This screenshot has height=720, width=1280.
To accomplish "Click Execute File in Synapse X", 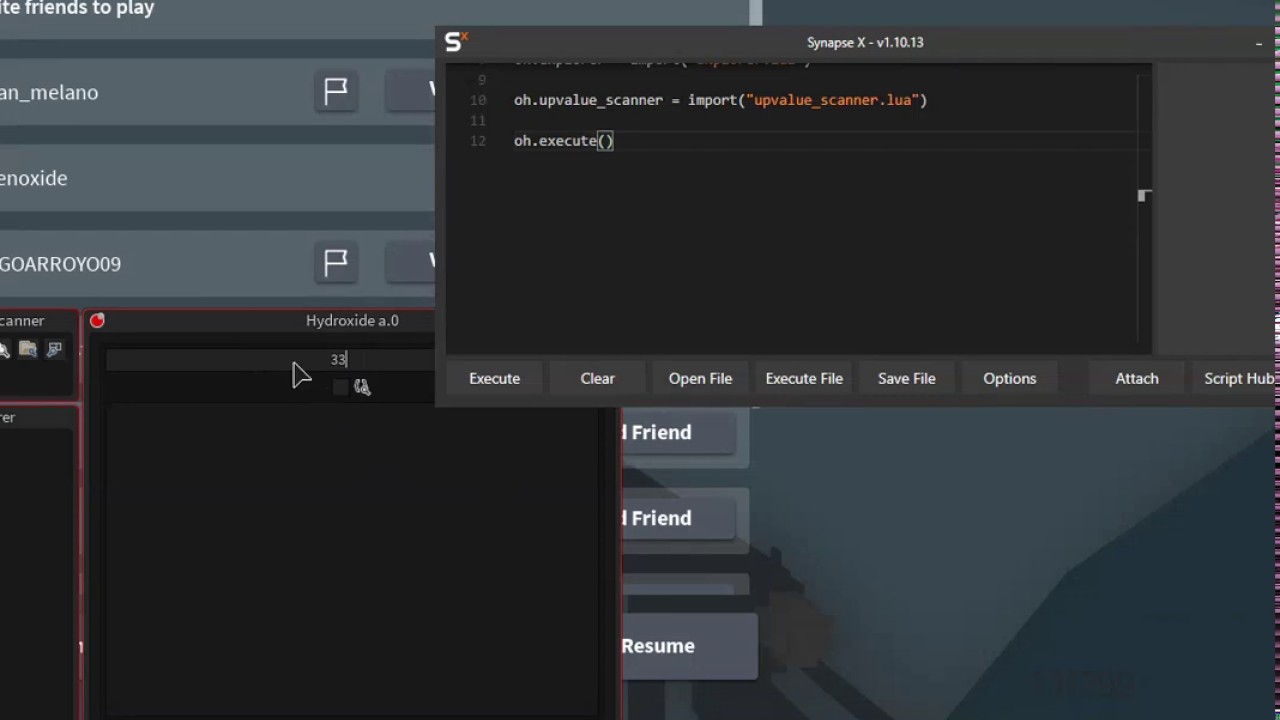I will click(x=804, y=378).
